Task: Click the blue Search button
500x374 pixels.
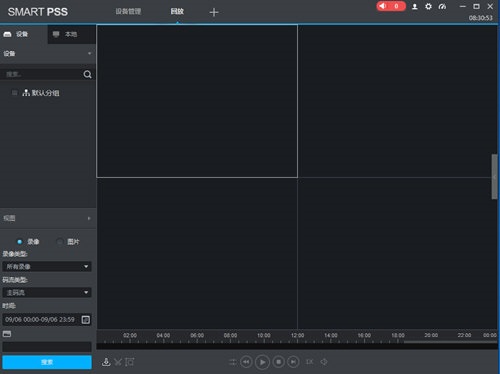Action: pyautogui.click(x=47, y=362)
